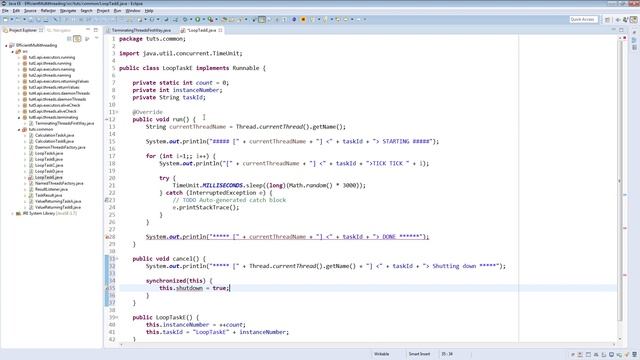Collapse the tut6.api.threads.terminating package
640x360 pixels.
tap(19, 118)
